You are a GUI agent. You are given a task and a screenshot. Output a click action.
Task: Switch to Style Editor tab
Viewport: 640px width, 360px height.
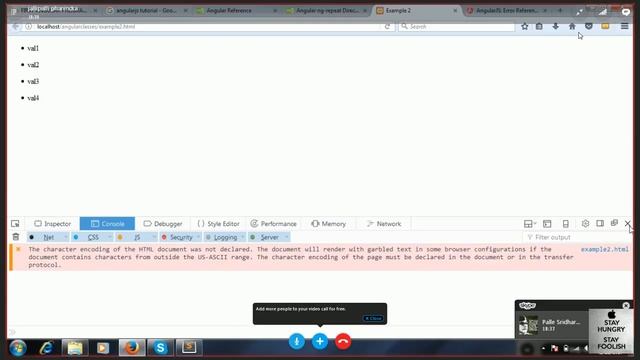[218, 224]
